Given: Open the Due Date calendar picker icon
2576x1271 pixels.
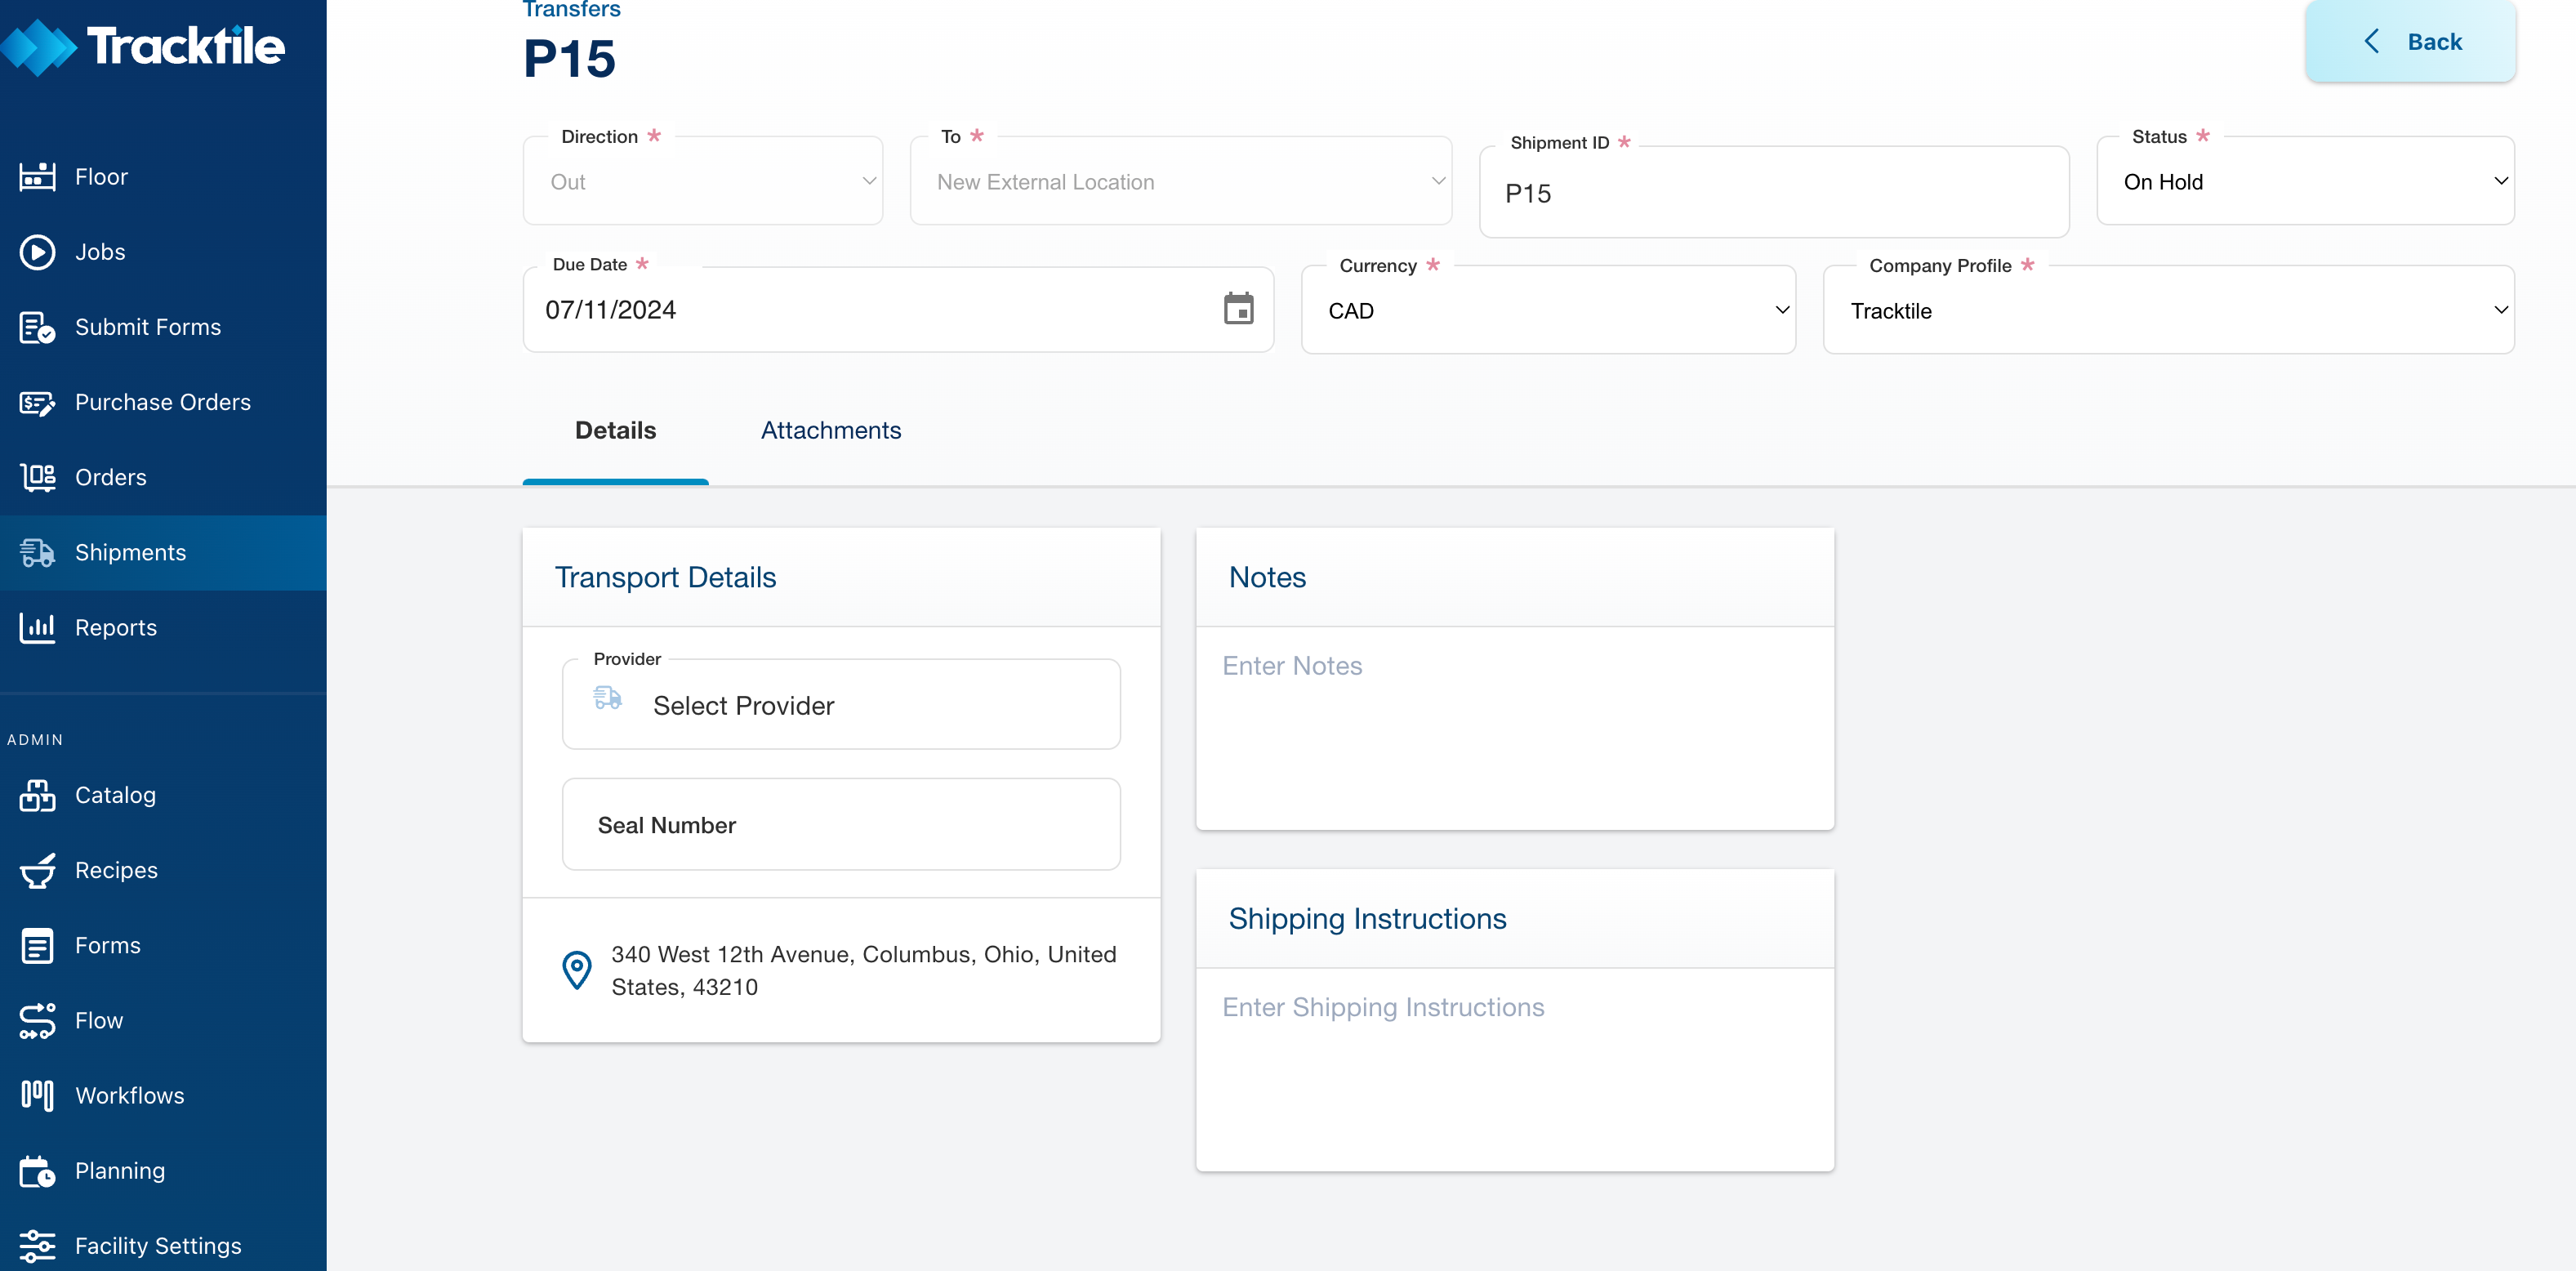Looking at the screenshot, I should (1238, 309).
